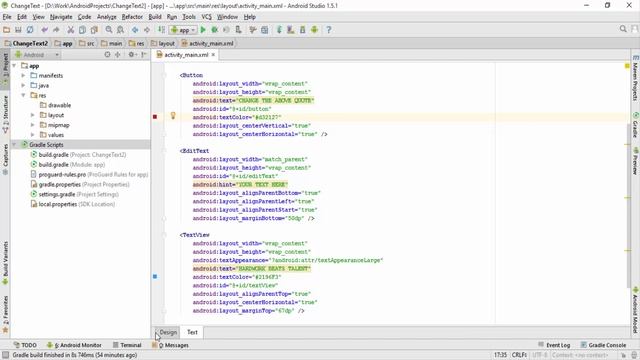The height and width of the screenshot is (360, 640).
Task: Toggle the Maven Projects side button
Action: click(x=635, y=78)
